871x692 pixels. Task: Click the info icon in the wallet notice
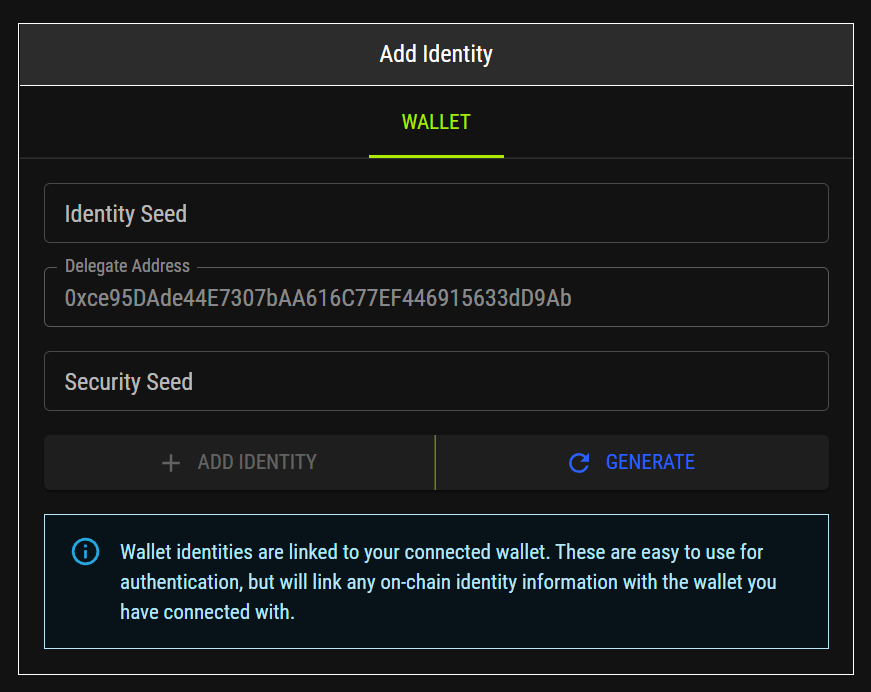pyautogui.click(x=86, y=551)
